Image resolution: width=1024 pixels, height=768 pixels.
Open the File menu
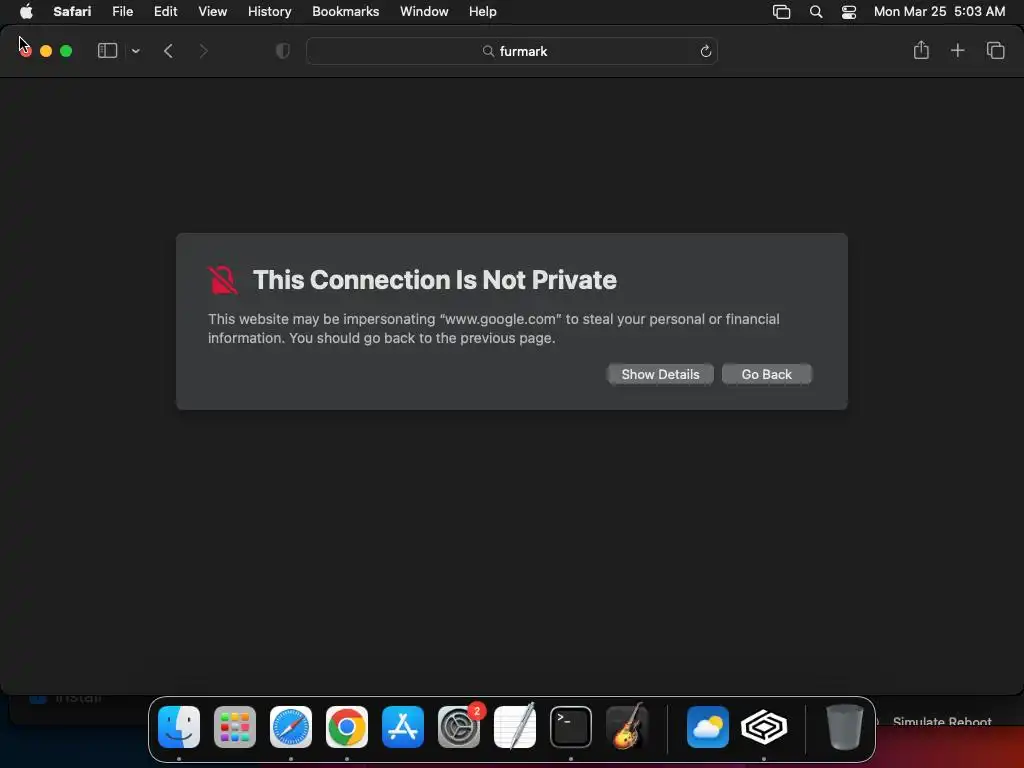pos(122,11)
